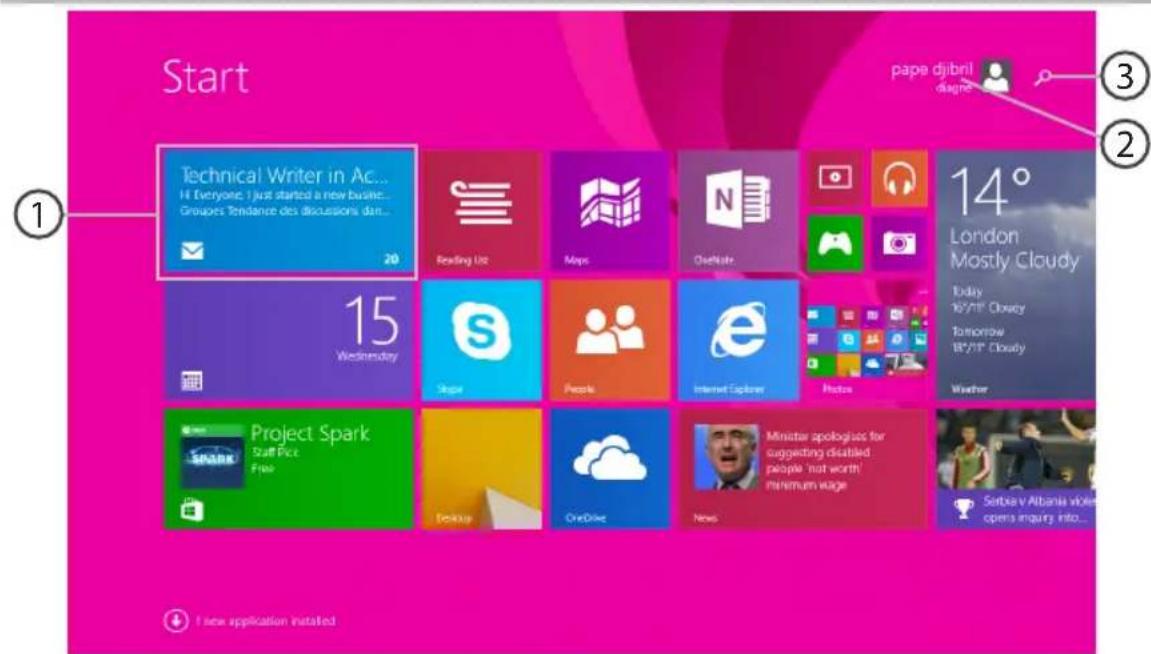The width and height of the screenshot is (1151, 654).
Task: Launch the OneDrive cloud tile
Action: click(x=610, y=469)
